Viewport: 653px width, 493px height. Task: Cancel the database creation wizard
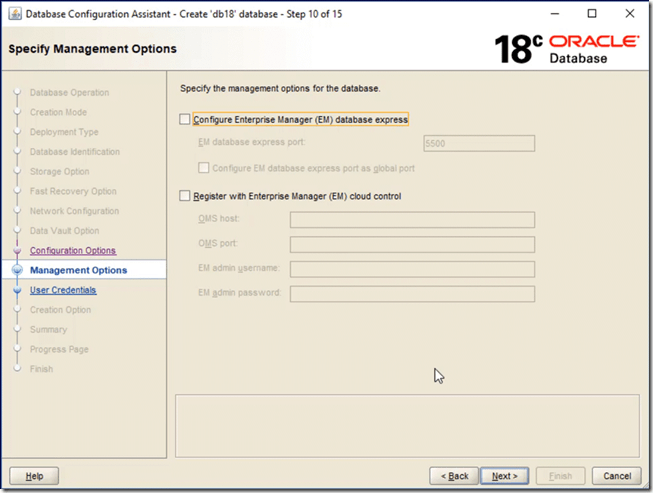pyautogui.click(x=616, y=476)
